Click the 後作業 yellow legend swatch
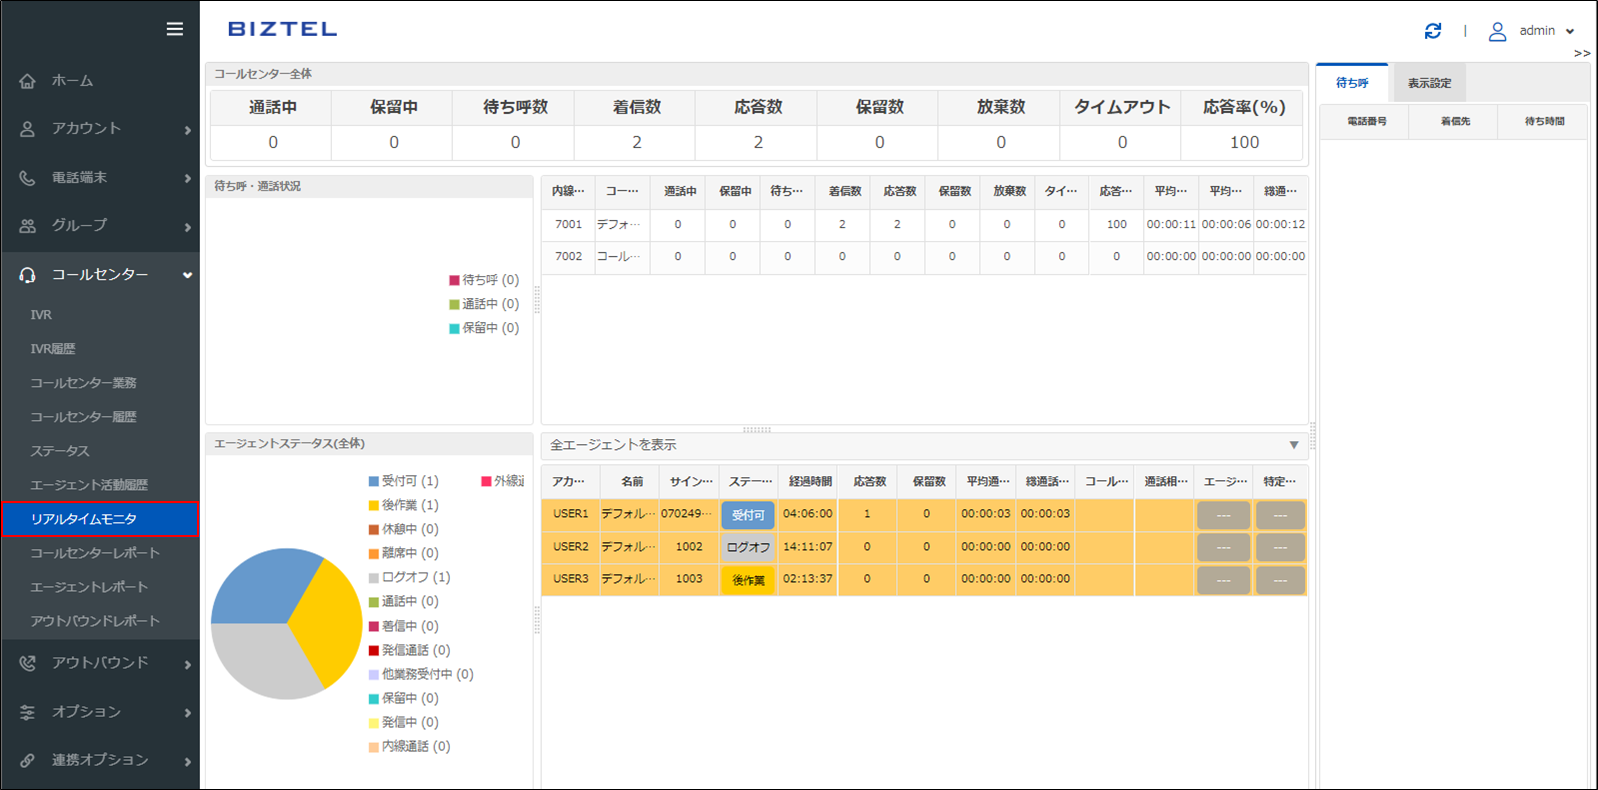Viewport: 1598px width, 790px height. click(x=374, y=505)
